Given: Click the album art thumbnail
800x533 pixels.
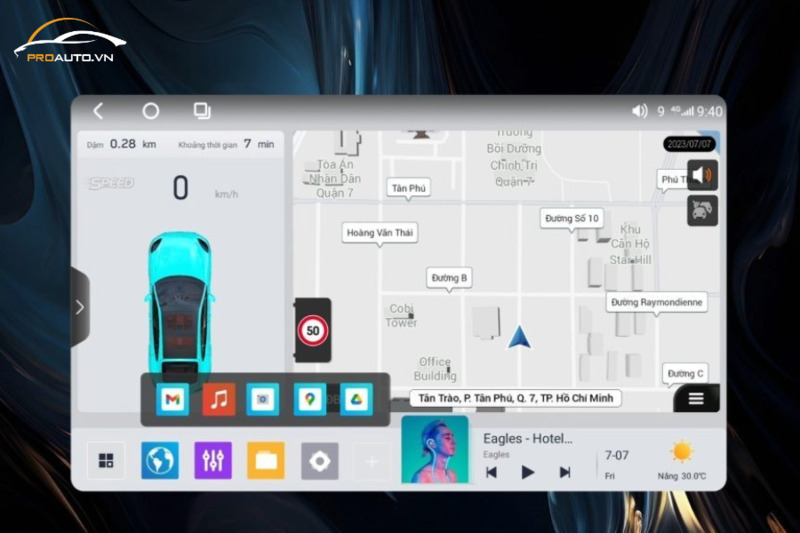Looking at the screenshot, I should [x=435, y=450].
